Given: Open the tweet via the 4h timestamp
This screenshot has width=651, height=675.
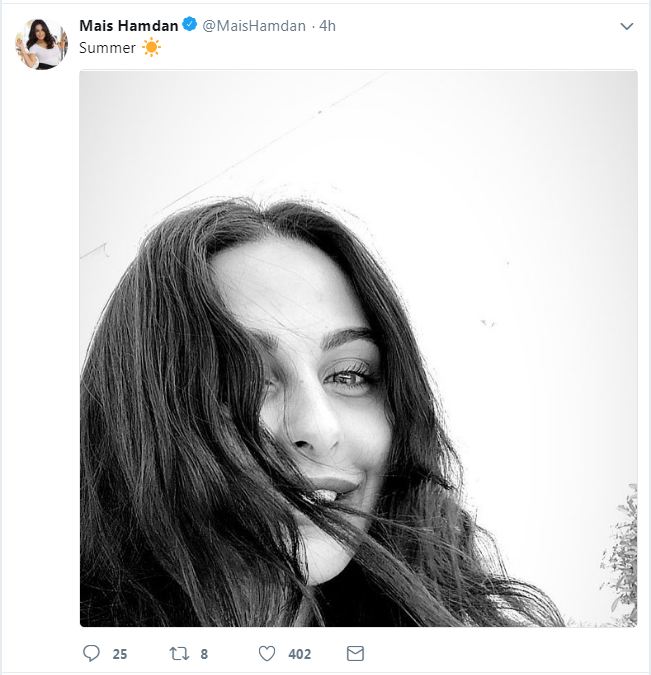Looking at the screenshot, I should click(x=327, y=26).
